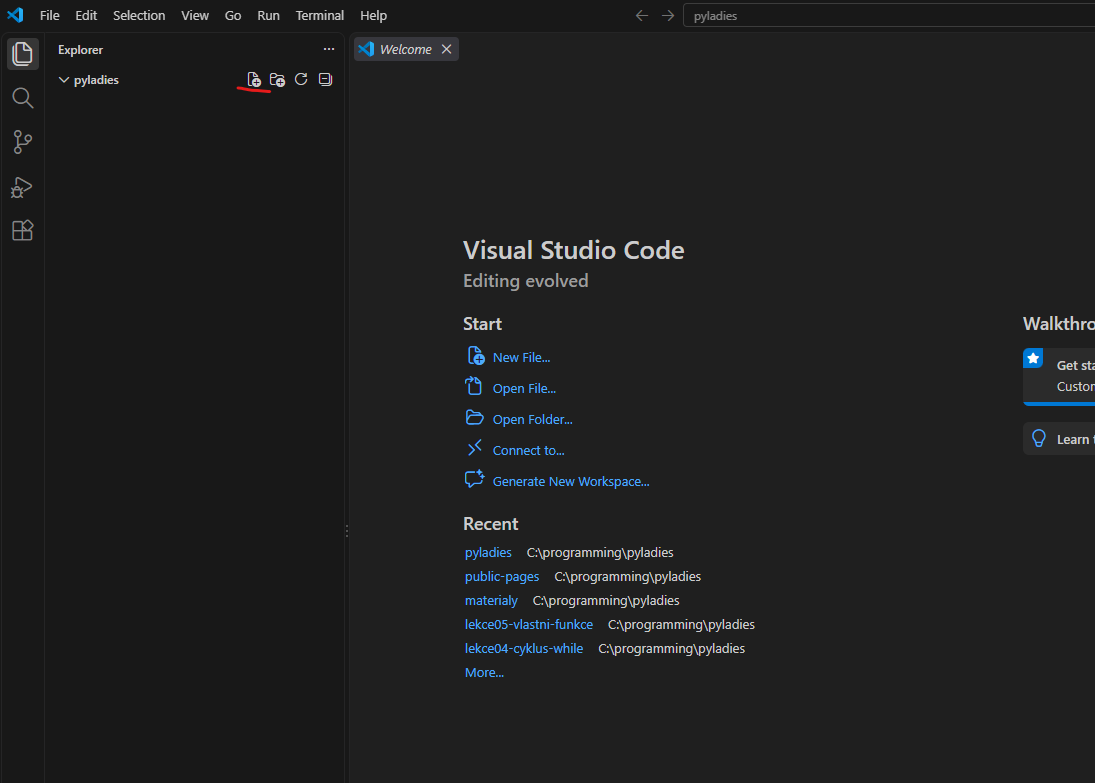Click the Editing evolved subtitle
Image resolution: width=1095 pixels, height=783 pixels.
coord(525,281)
